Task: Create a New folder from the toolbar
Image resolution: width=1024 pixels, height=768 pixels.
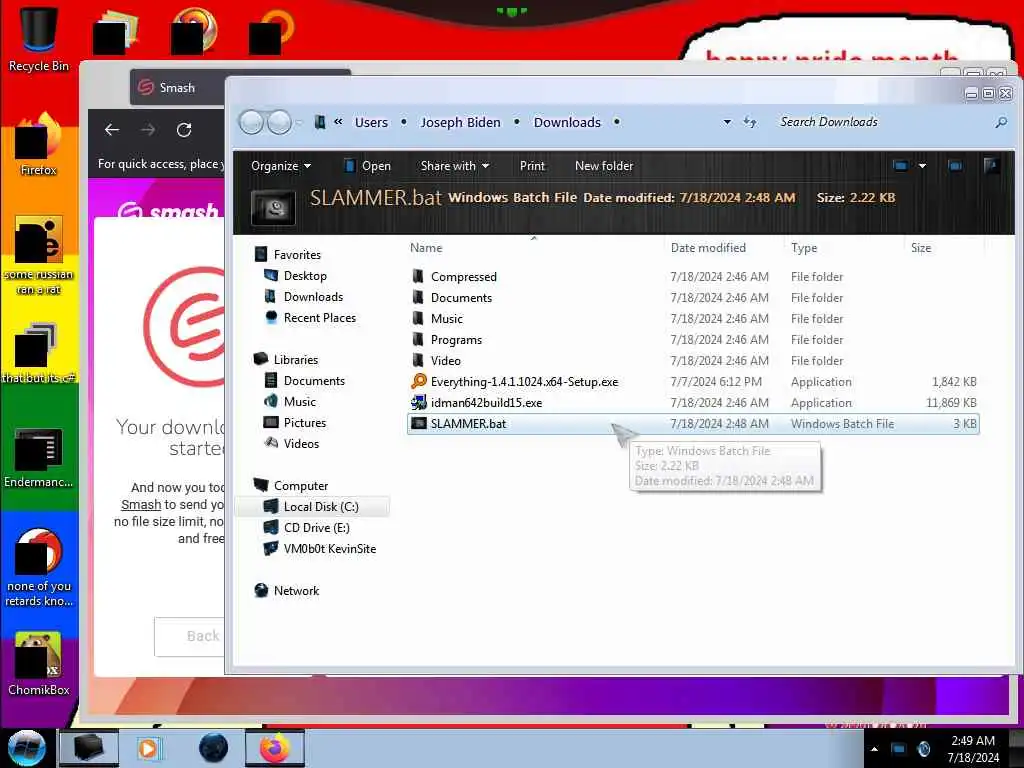Action: (604, 166)
